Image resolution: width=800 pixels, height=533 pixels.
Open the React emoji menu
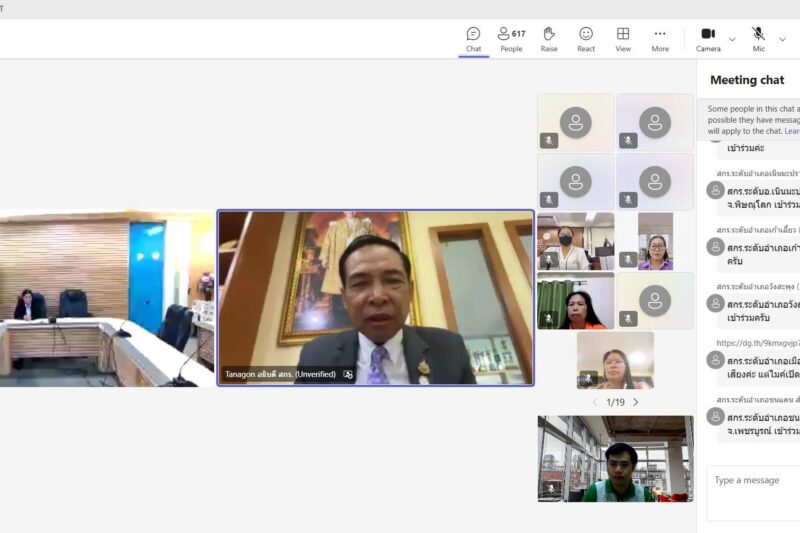pos(586,39)
